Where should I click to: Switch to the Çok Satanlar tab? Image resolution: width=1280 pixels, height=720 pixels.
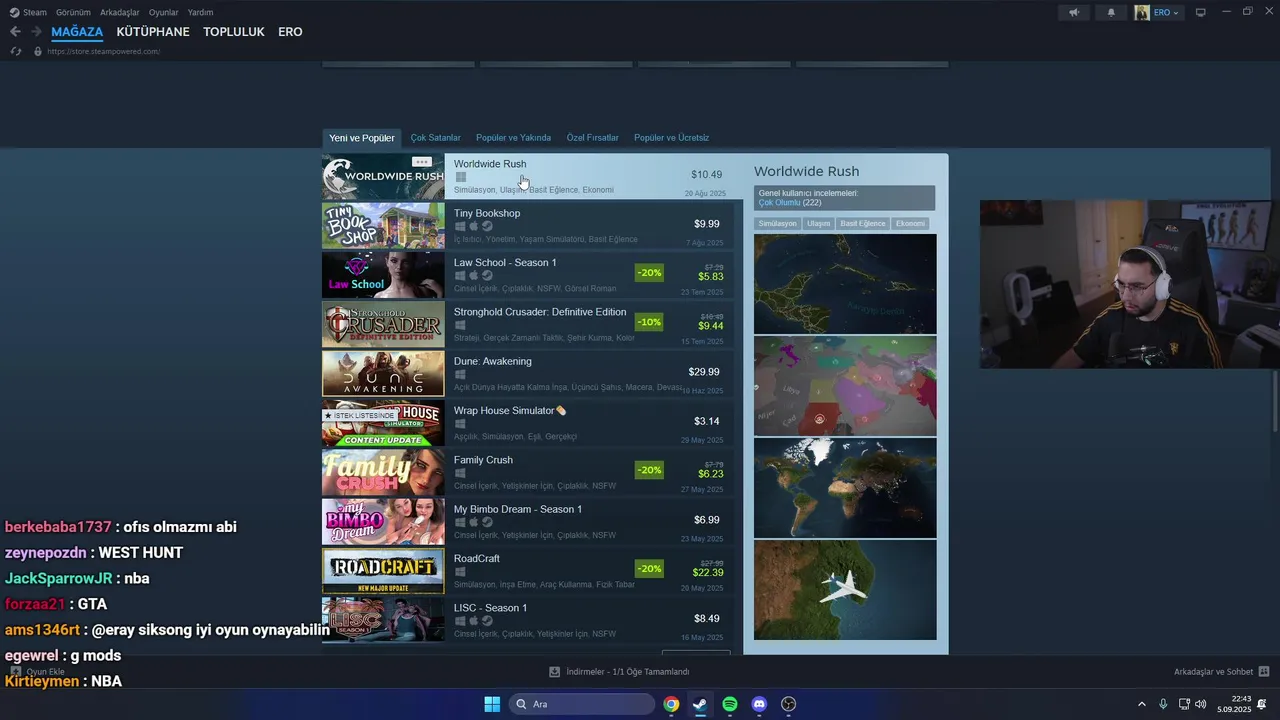pyautogui.click(x=436, y=138)
